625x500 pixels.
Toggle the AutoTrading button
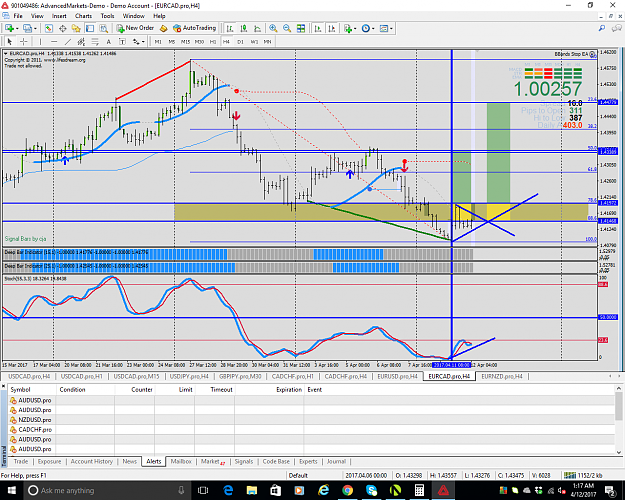point(195,28)
